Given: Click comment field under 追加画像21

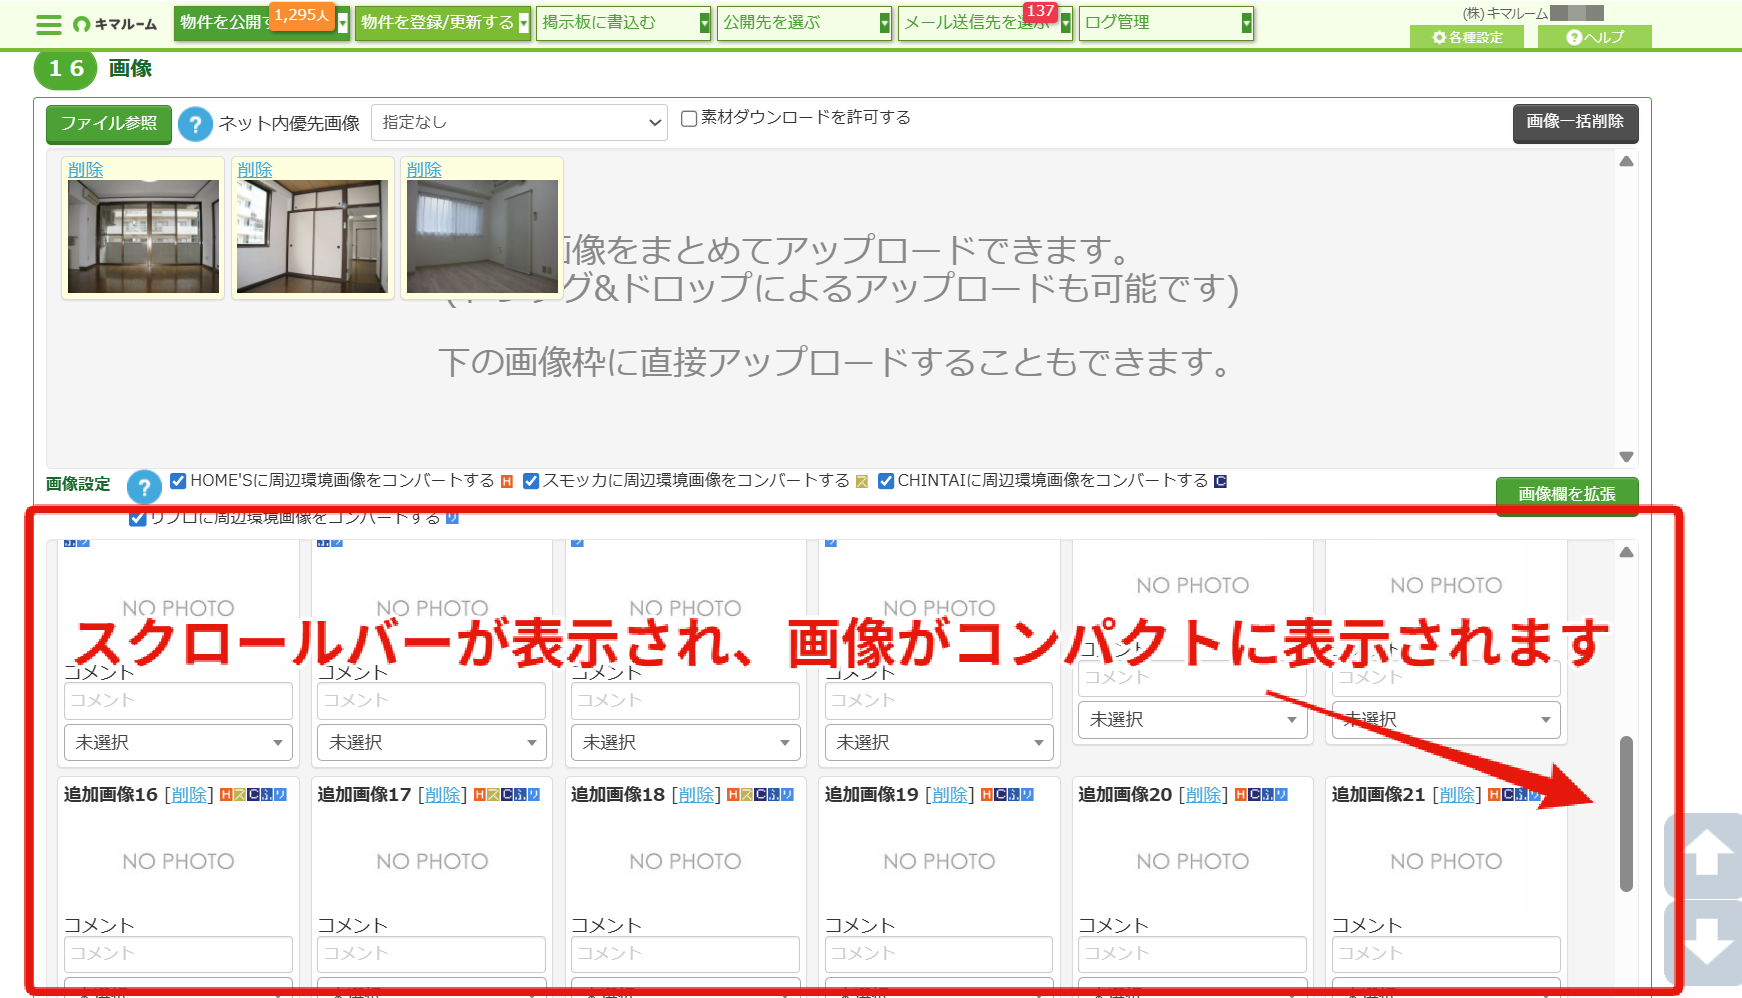Looking at the screenshot, I should pyautogui.click(x=1446, y=954).
